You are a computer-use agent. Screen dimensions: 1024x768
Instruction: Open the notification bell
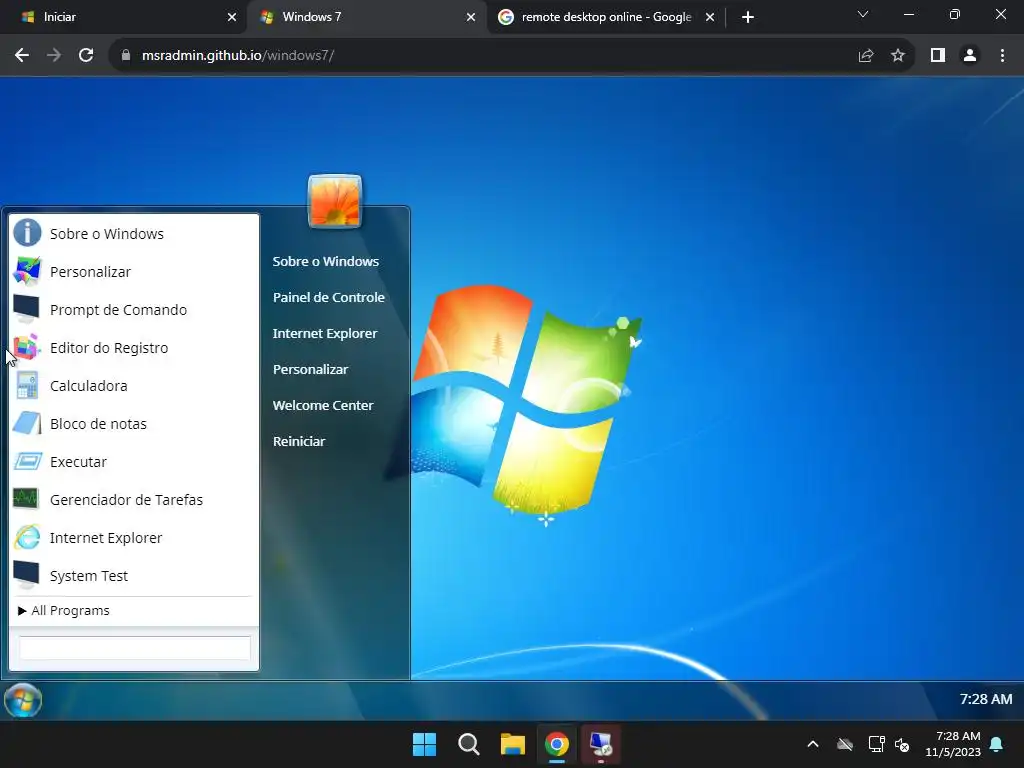click(997, 744)
